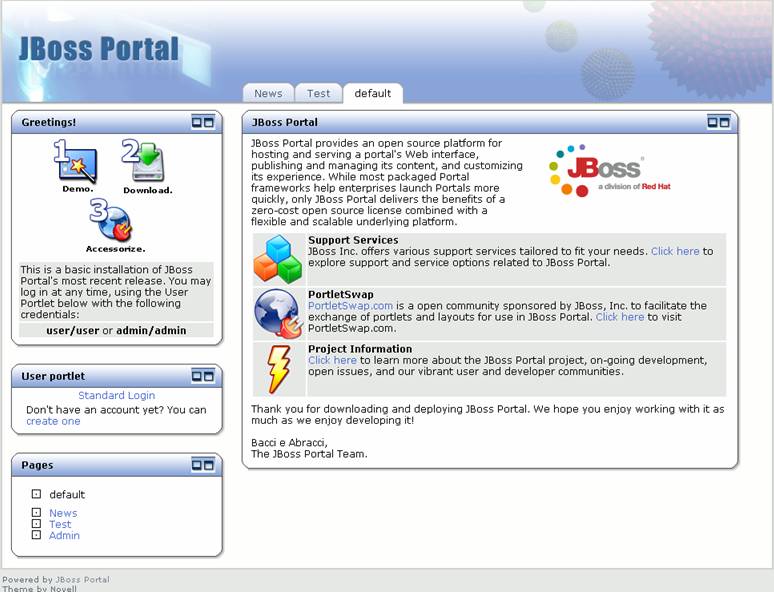774x592 pixels.
Task: Click the 'Accessorize.' label
Action: point(116,249)
